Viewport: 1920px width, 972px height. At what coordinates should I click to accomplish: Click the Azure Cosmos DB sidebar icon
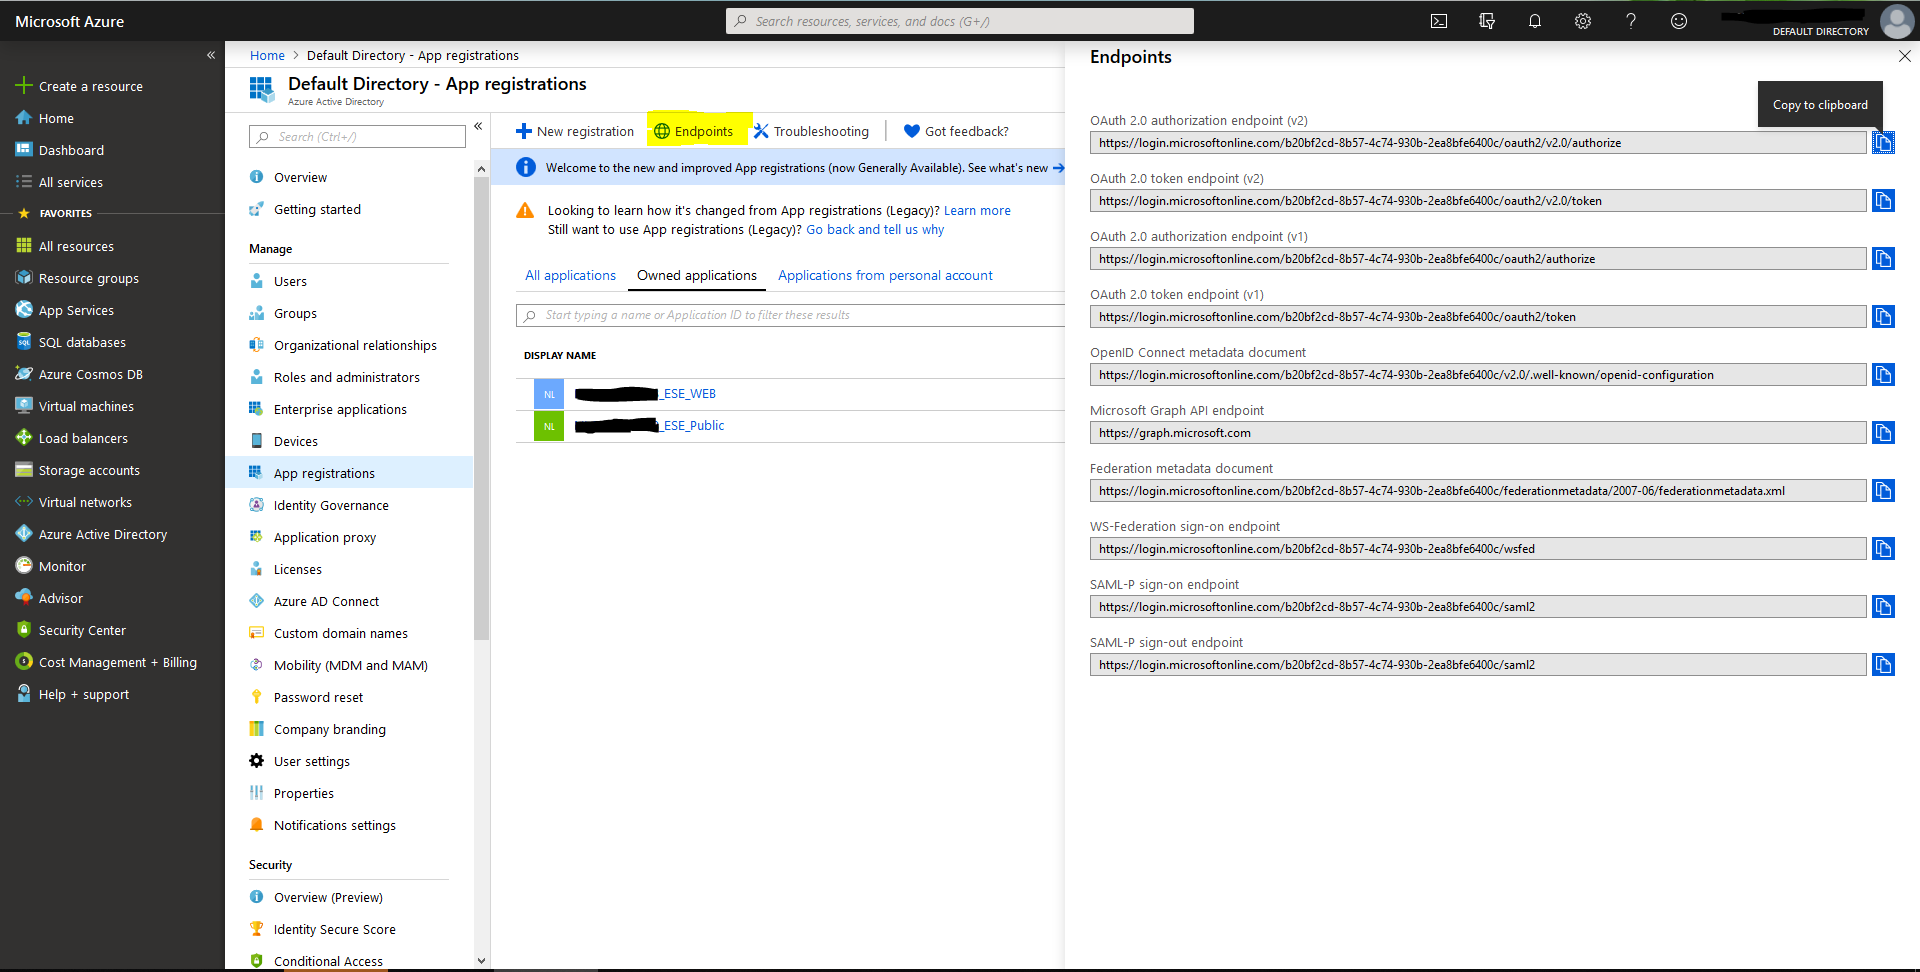pos(24,374)
